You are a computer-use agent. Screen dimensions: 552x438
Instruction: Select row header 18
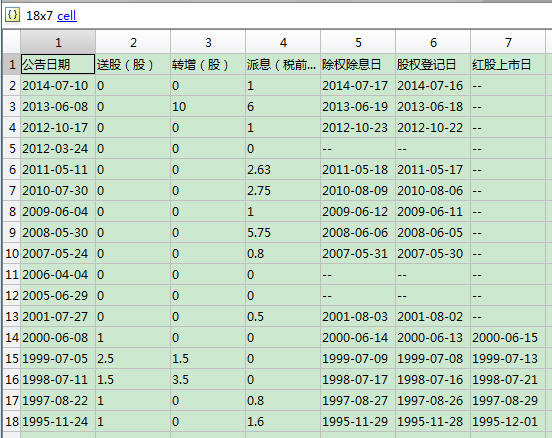(x=12, y=421)
